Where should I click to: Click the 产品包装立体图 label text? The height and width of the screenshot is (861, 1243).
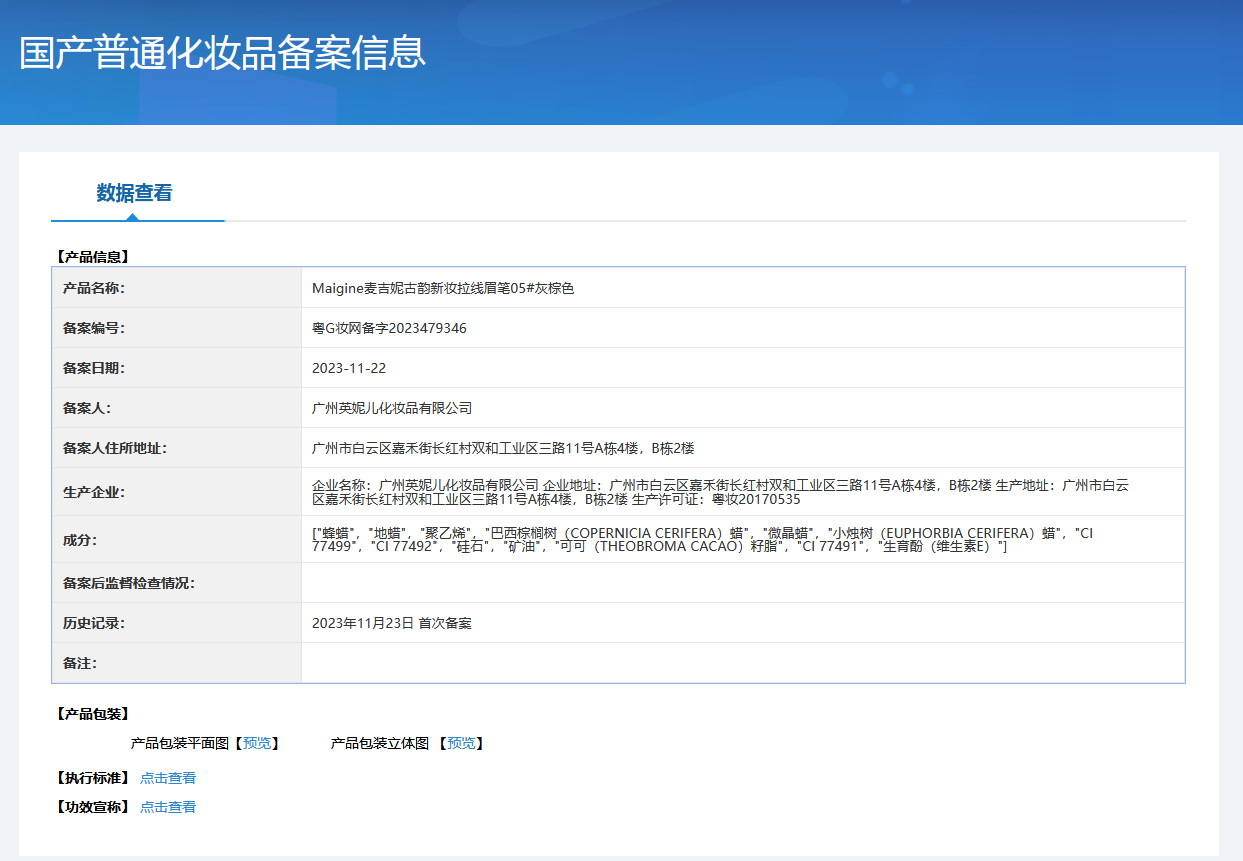click(380, 743)
